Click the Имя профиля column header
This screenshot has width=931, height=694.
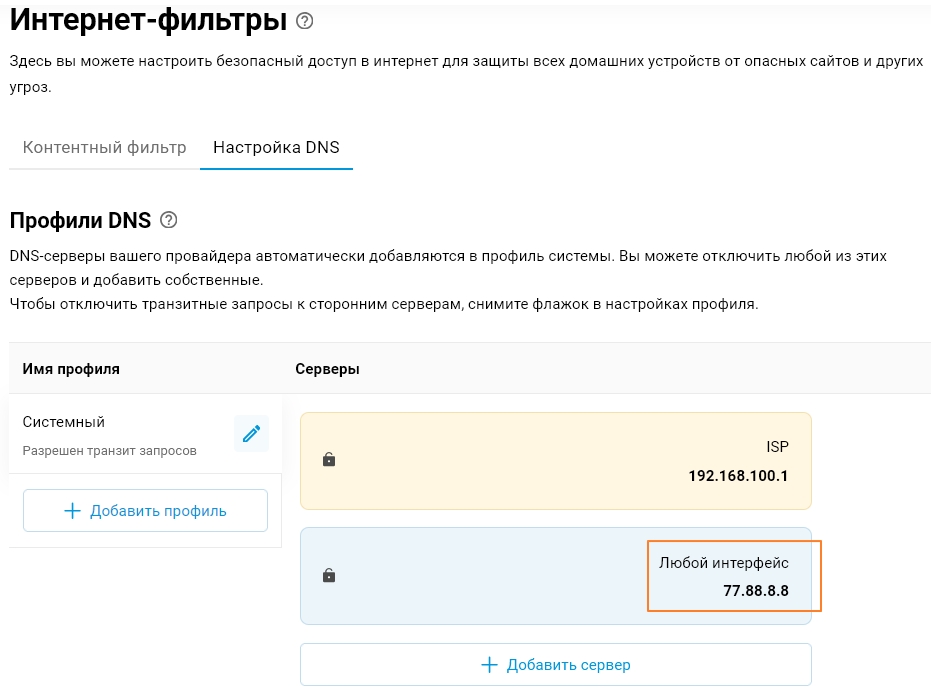click(71, 369)
